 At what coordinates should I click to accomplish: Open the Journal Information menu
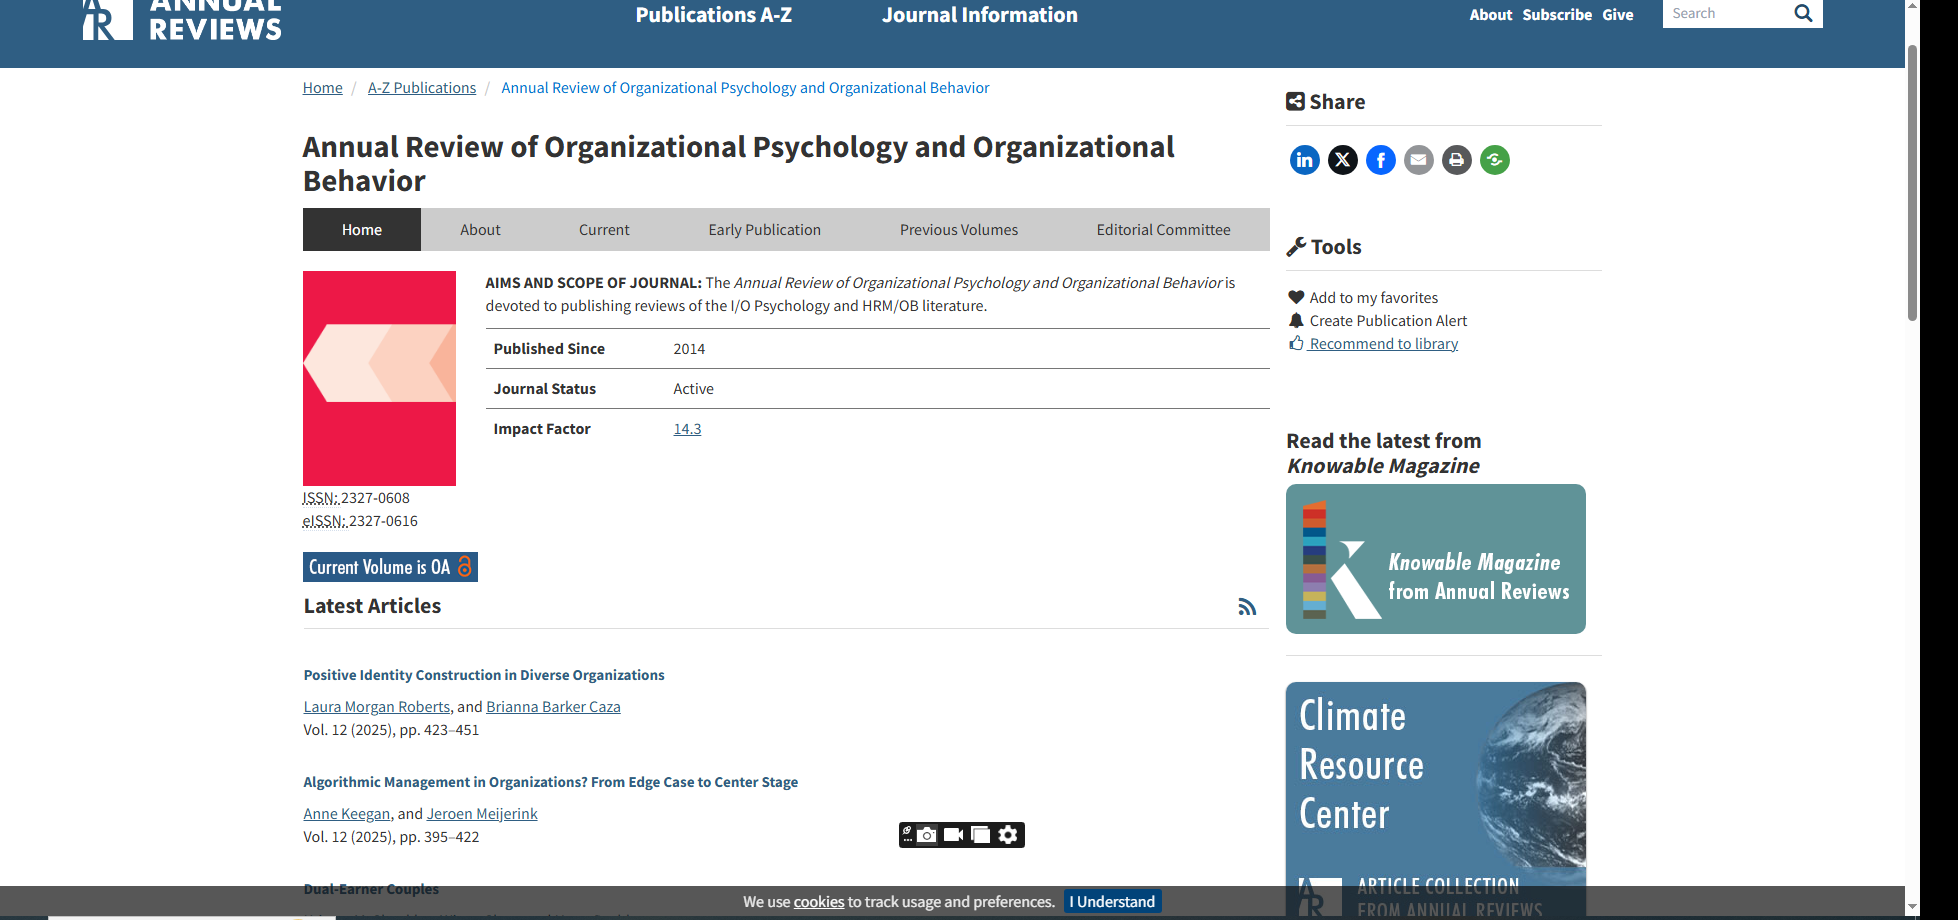979,15
